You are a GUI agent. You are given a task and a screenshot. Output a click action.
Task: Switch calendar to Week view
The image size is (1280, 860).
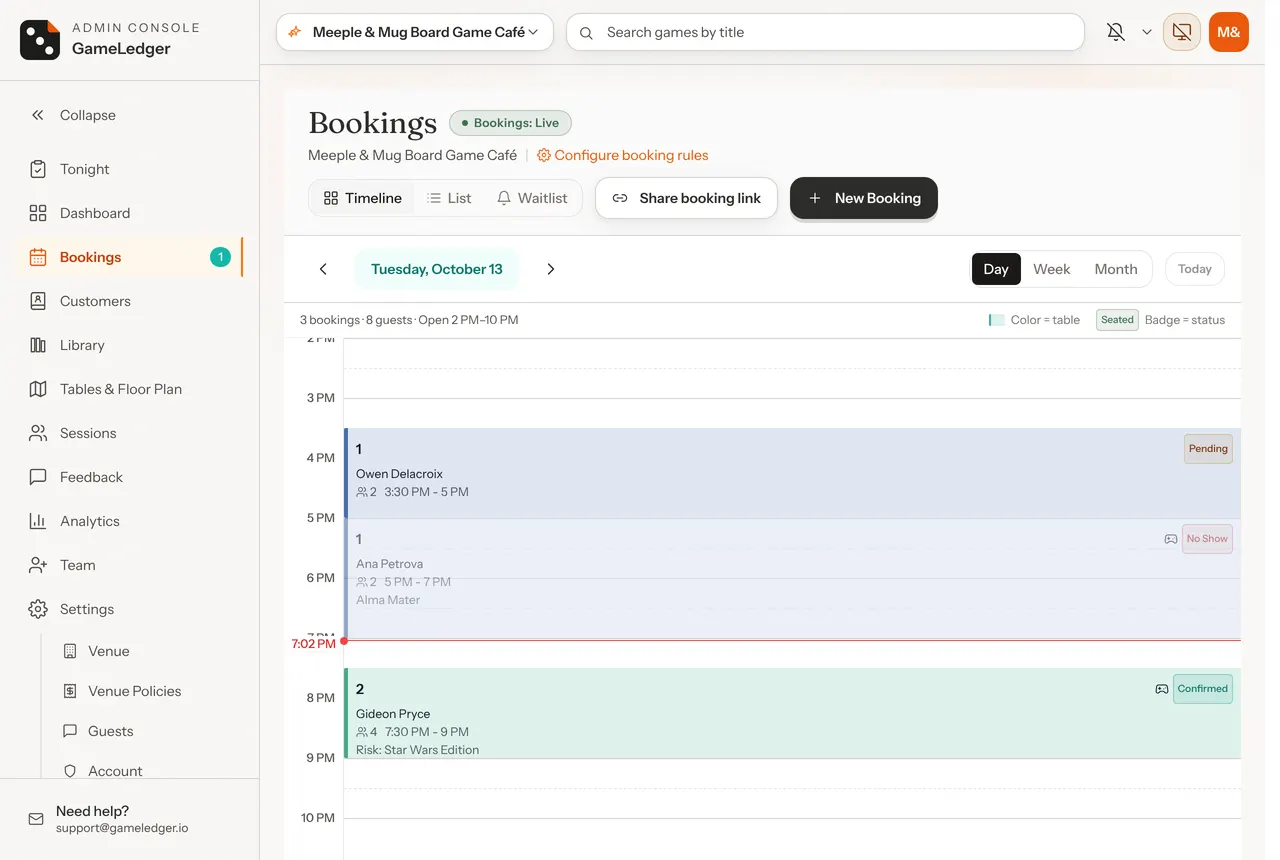[1052, 269]
